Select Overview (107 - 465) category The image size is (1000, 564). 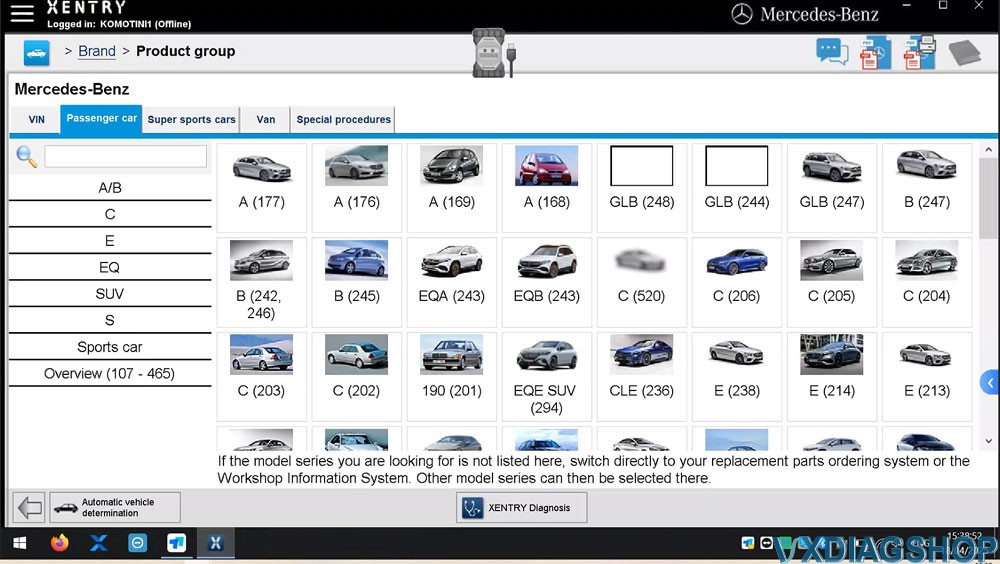click(x=110, y=374)
